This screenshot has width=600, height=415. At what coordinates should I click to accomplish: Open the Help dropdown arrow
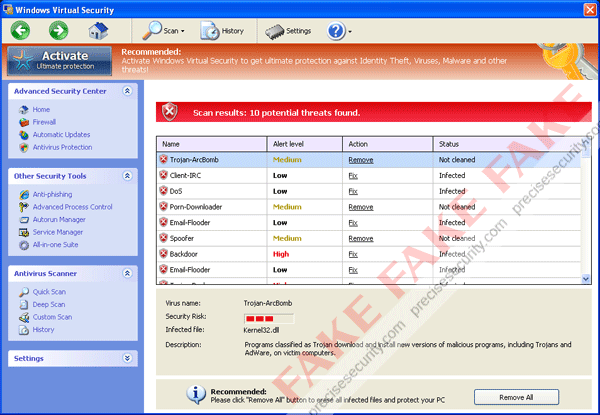point(350,32)
